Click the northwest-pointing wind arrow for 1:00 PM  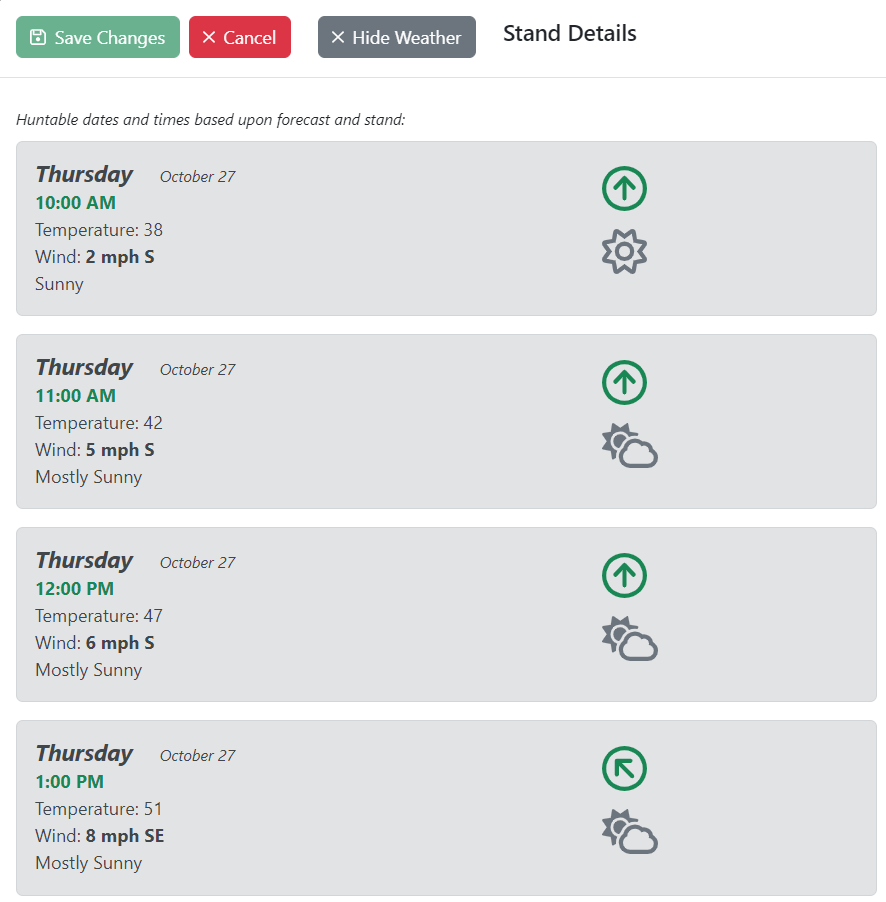(624, 768)
